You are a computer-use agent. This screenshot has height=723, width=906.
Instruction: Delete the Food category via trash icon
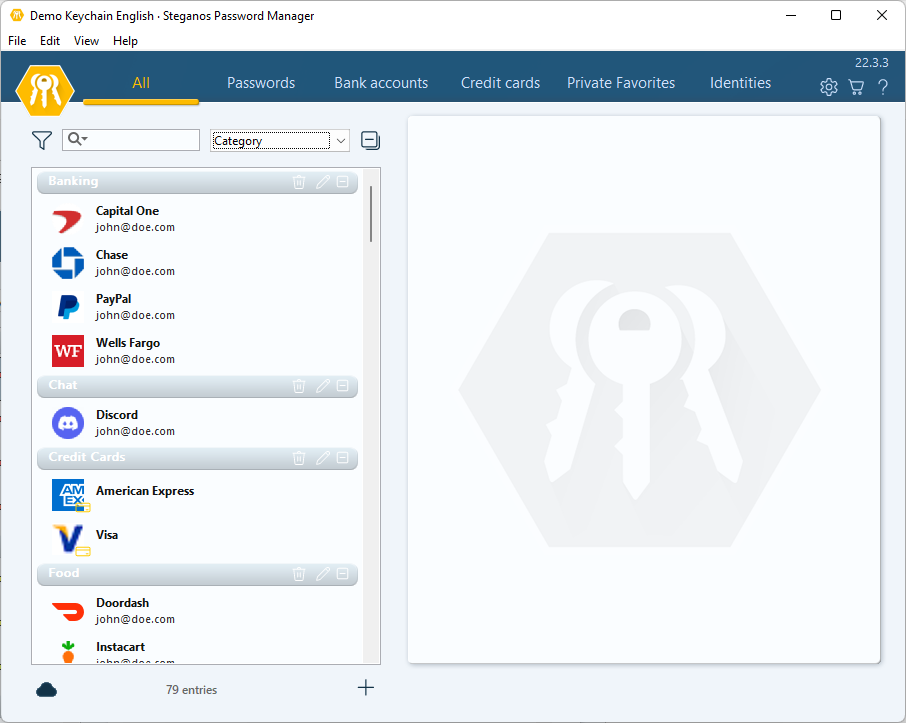299,574
